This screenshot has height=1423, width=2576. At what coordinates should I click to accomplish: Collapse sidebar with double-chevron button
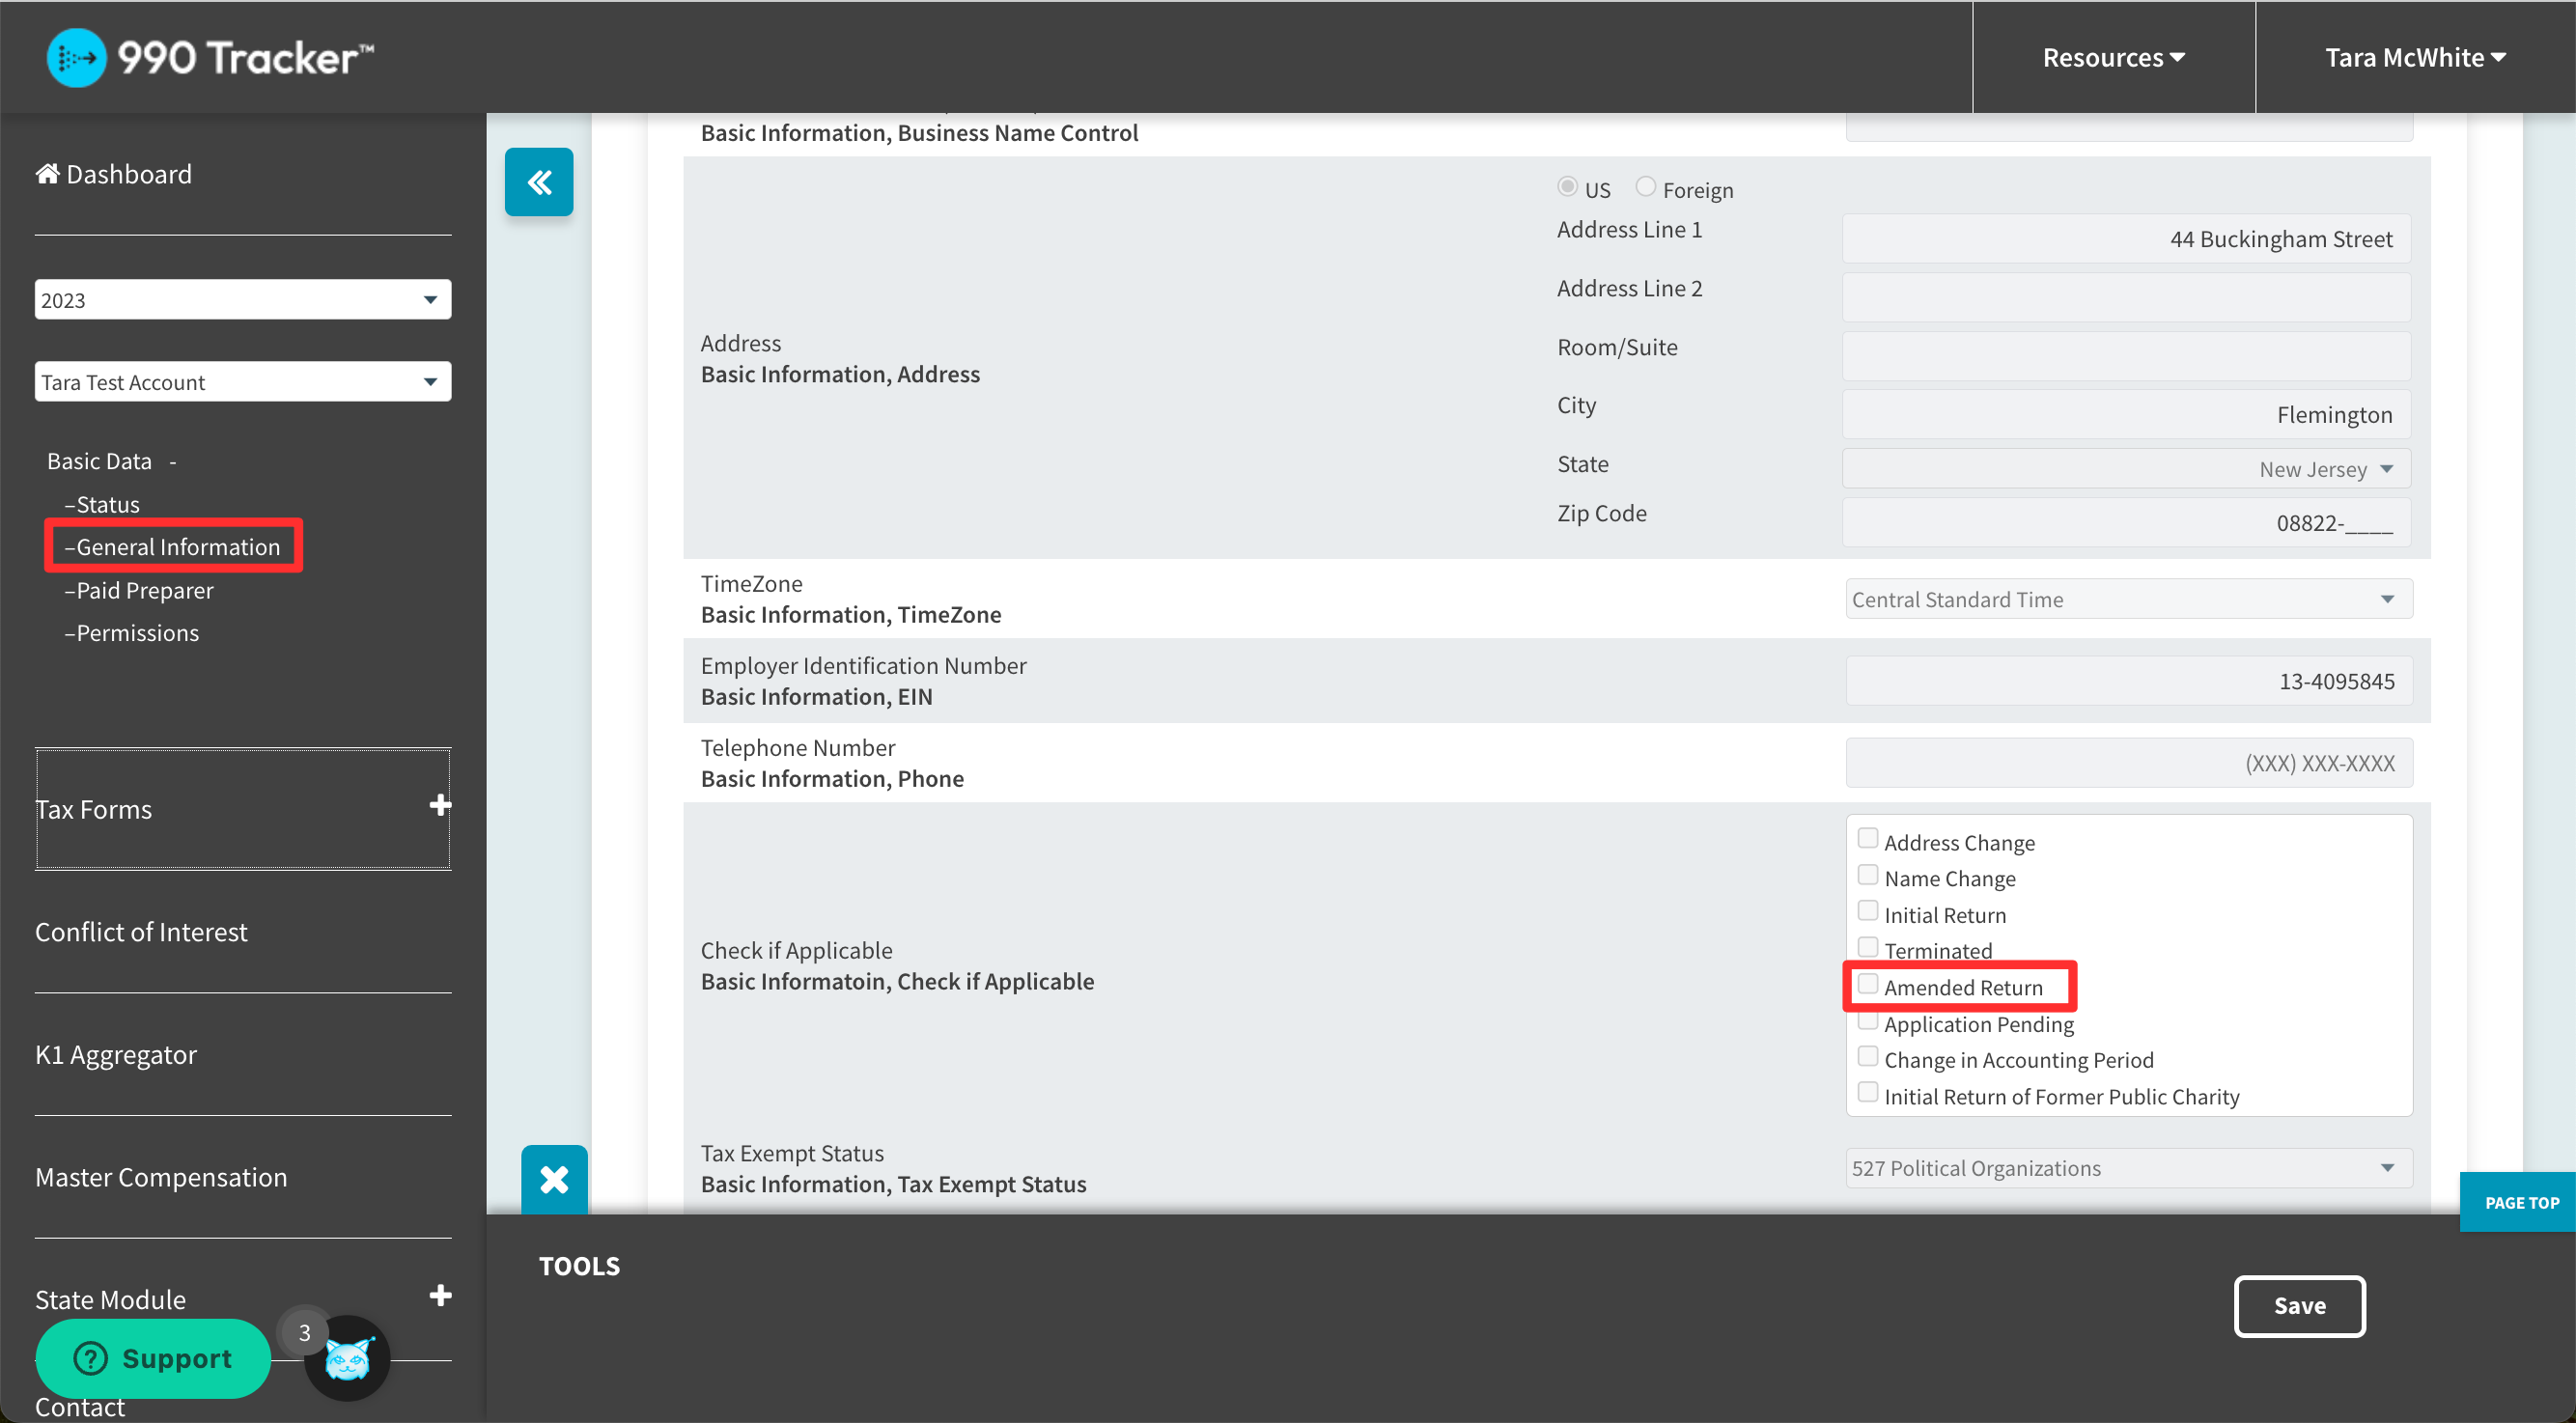539,182
